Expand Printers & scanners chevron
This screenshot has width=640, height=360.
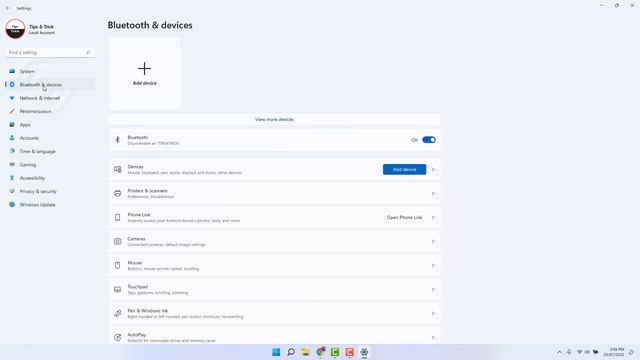coord(433,193)
